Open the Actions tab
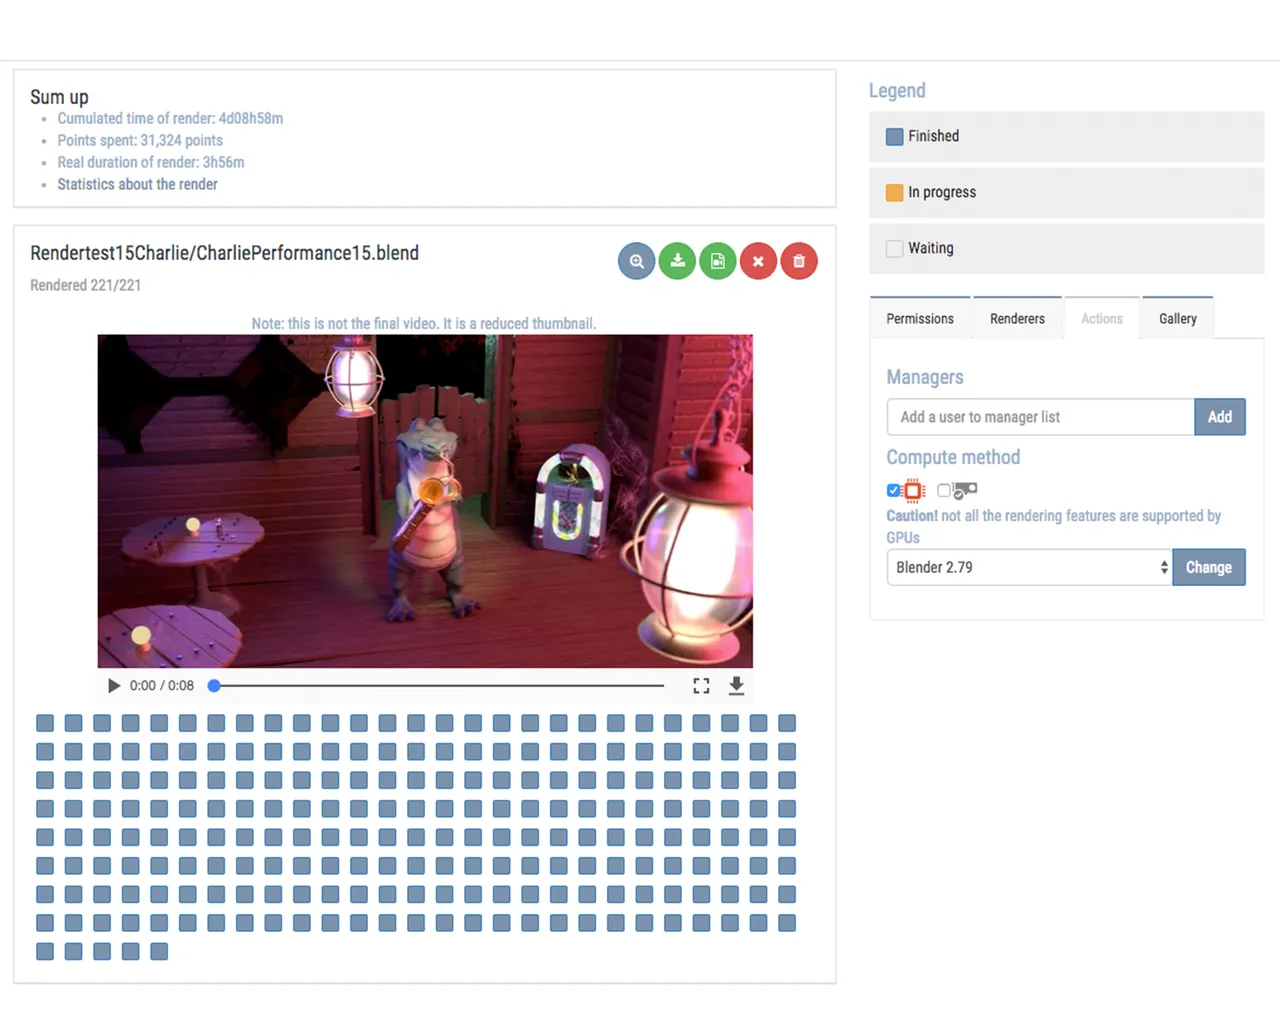The width and height of the screenshot is (1280, 1018). click(1102, 318)
